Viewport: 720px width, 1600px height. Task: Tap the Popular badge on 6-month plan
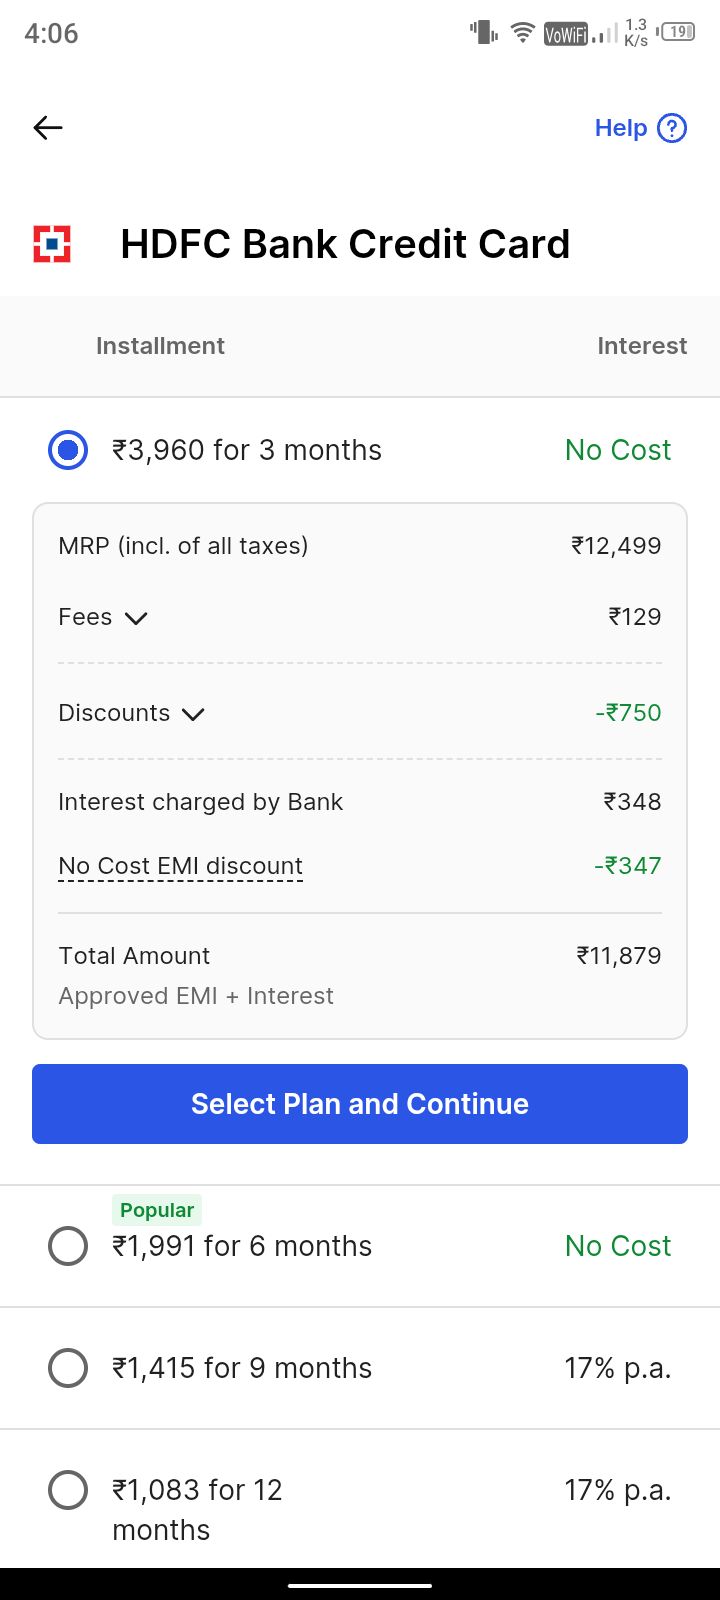pos(157,1210)
